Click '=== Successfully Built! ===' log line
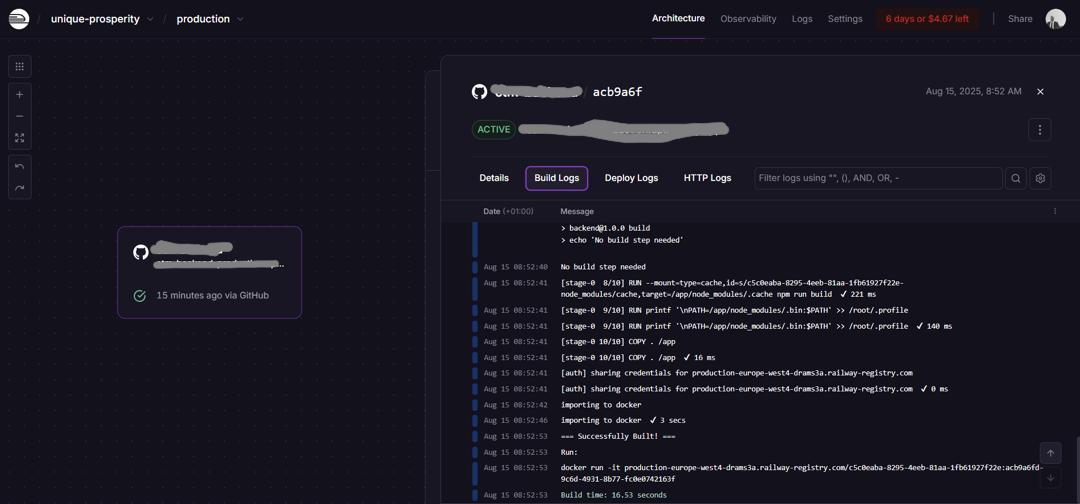The width and height of the screenshot is (1080, 504). tap(618, 437)
